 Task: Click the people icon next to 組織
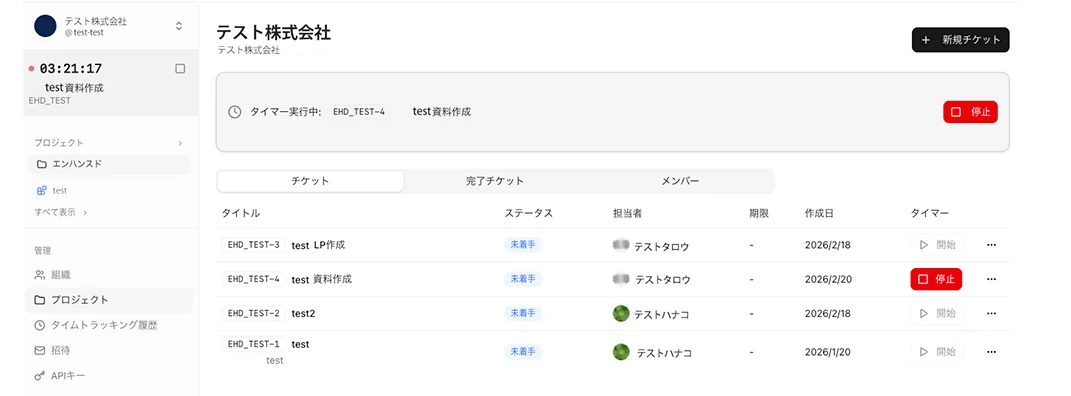pyautogui.click(x=40, y=274)
